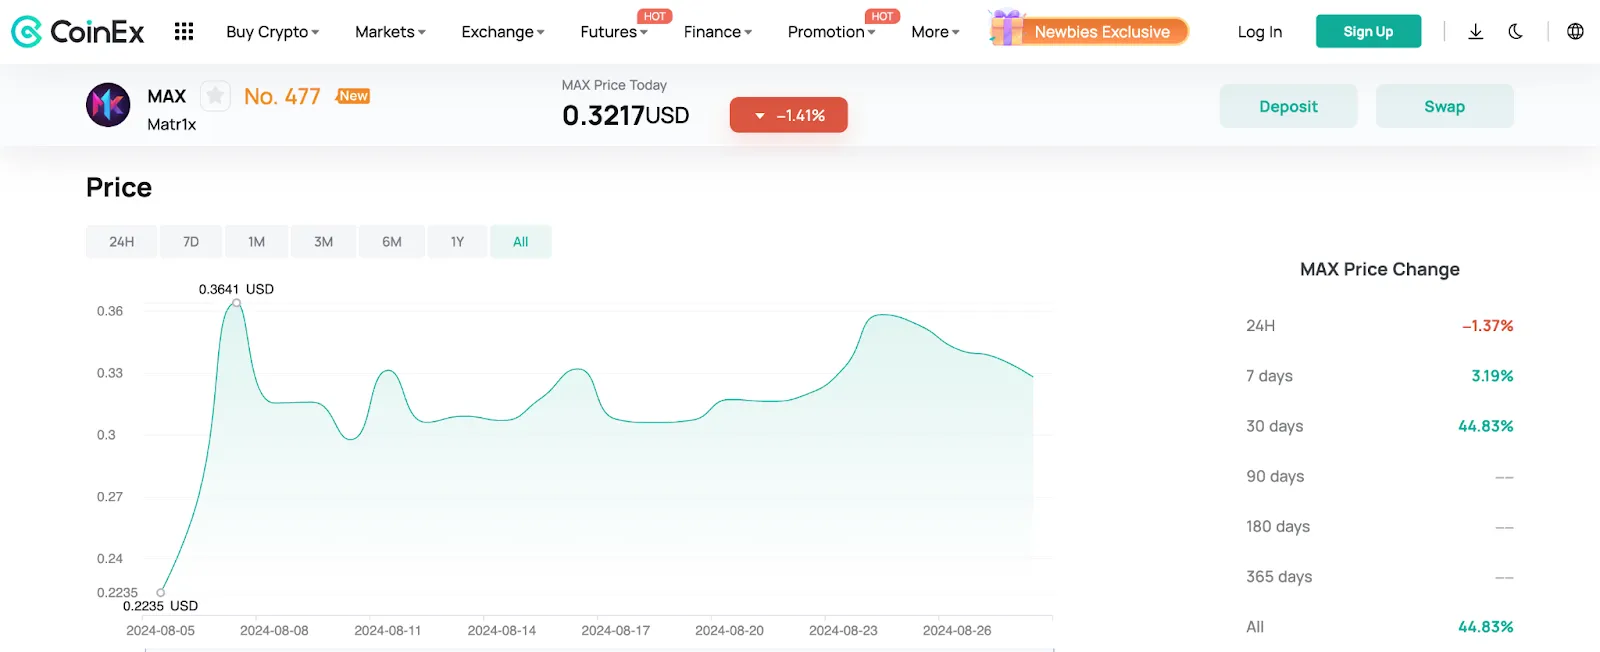Click the Newbies Exclusive gift banner
Viewport: 1600px width, 652px height.
[1088, 30]
